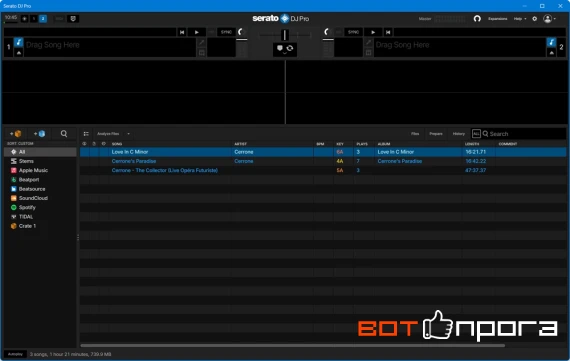
Task: Open settings via the gear icon
Action: click(x=534, y=19)
